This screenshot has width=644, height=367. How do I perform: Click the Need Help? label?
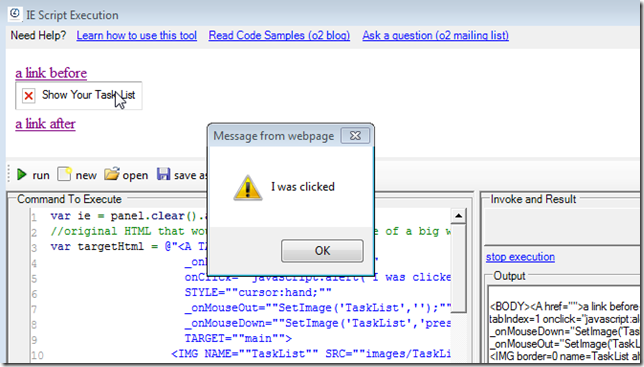pos(38,35)
